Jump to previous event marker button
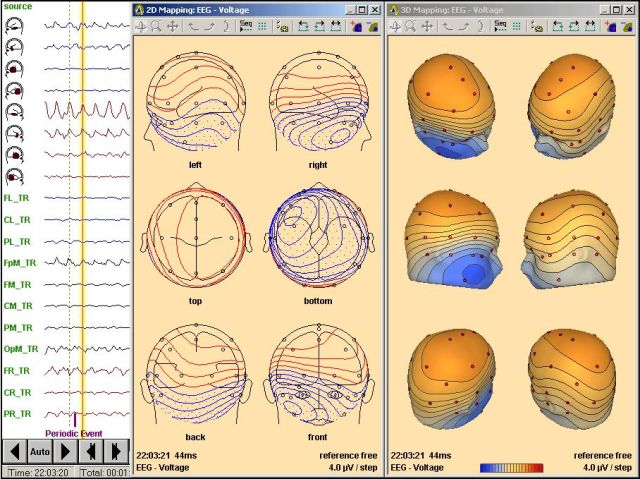The height and width of the screenshot is (479, 640). (x=91, y=451)
